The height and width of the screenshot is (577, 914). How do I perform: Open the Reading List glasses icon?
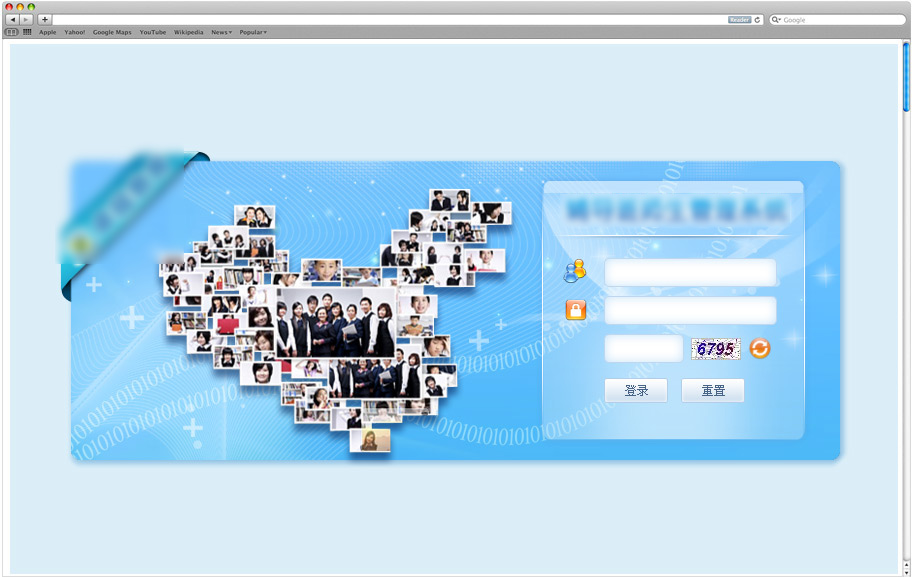(x=12, y=32)
